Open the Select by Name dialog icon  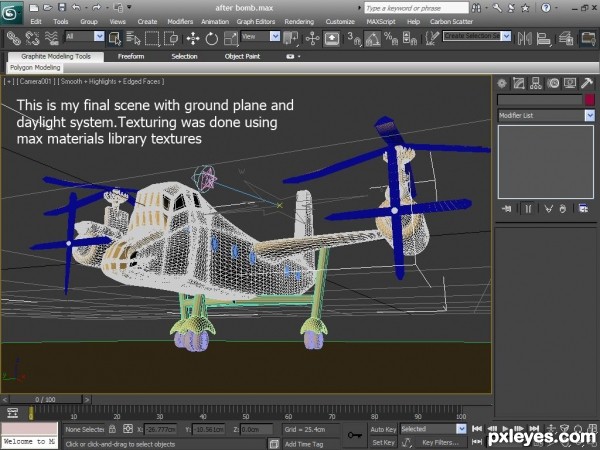tap(133, 39)
